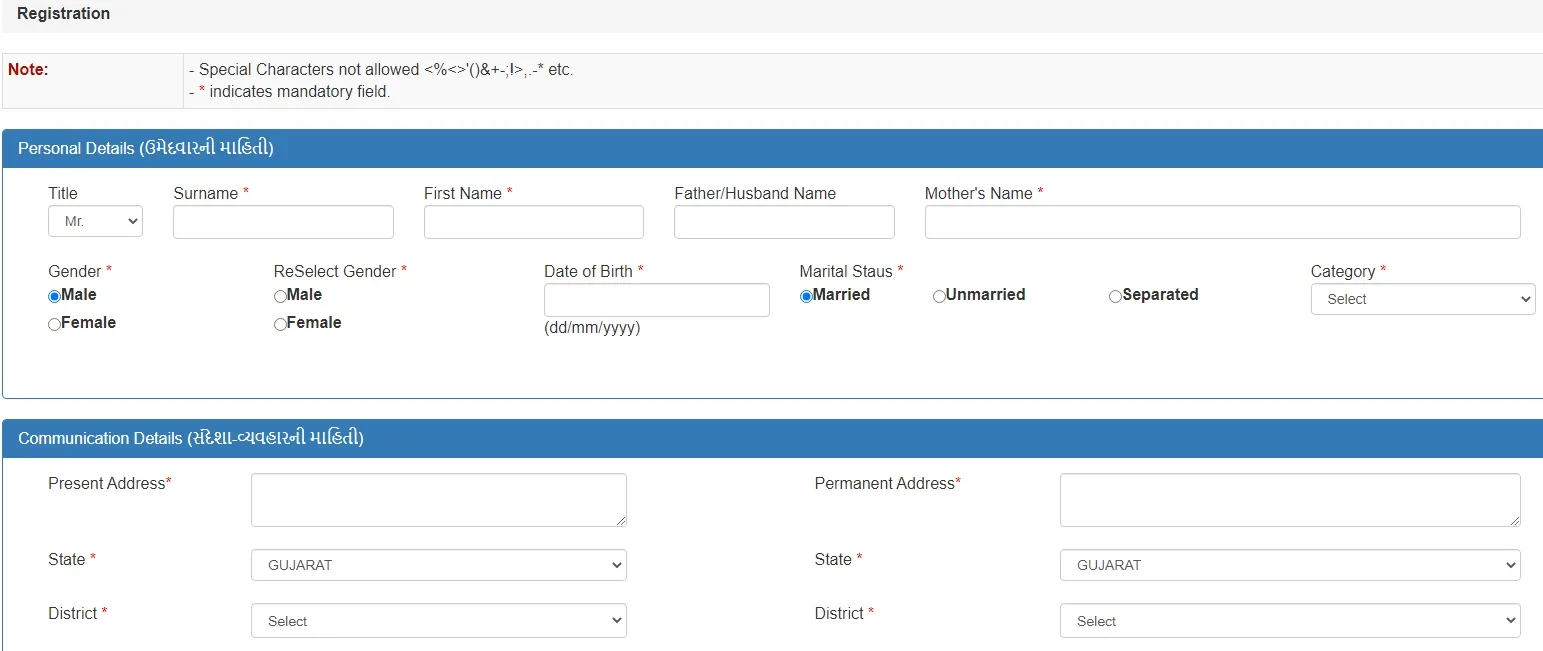Viewport: 1543px width, 651px height.
Task: Select Female under Gender
Action: pyautogui.click(x=55, y=324)
